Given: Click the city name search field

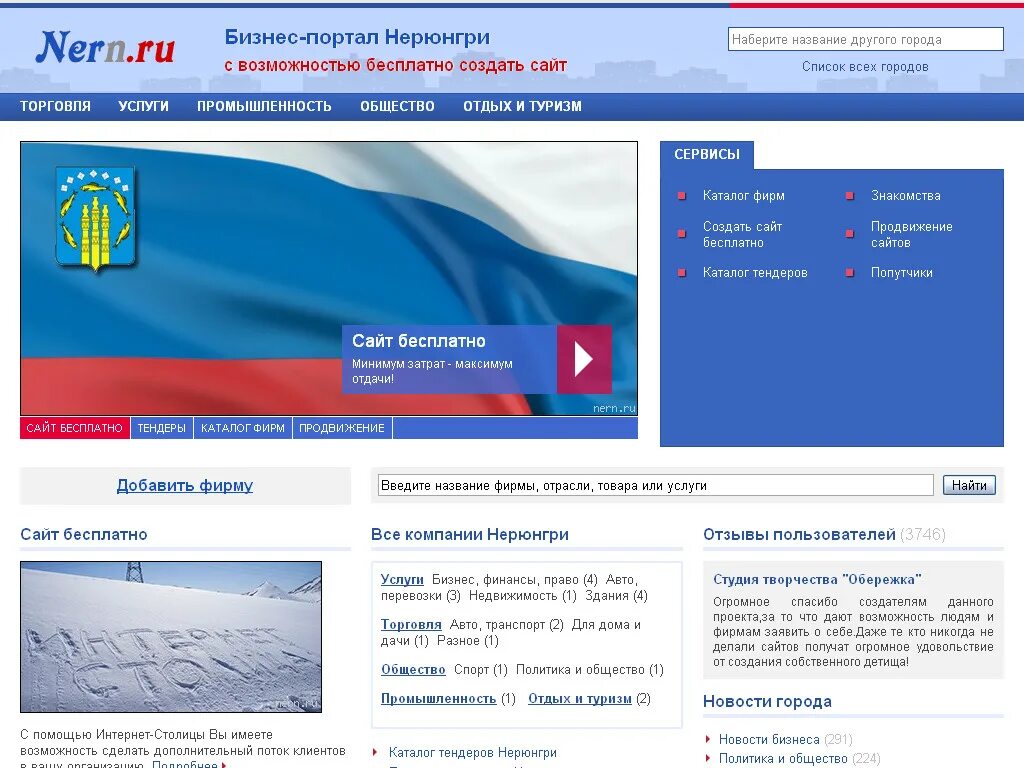Looking at the screenshot, I should [x=865, y=39].
